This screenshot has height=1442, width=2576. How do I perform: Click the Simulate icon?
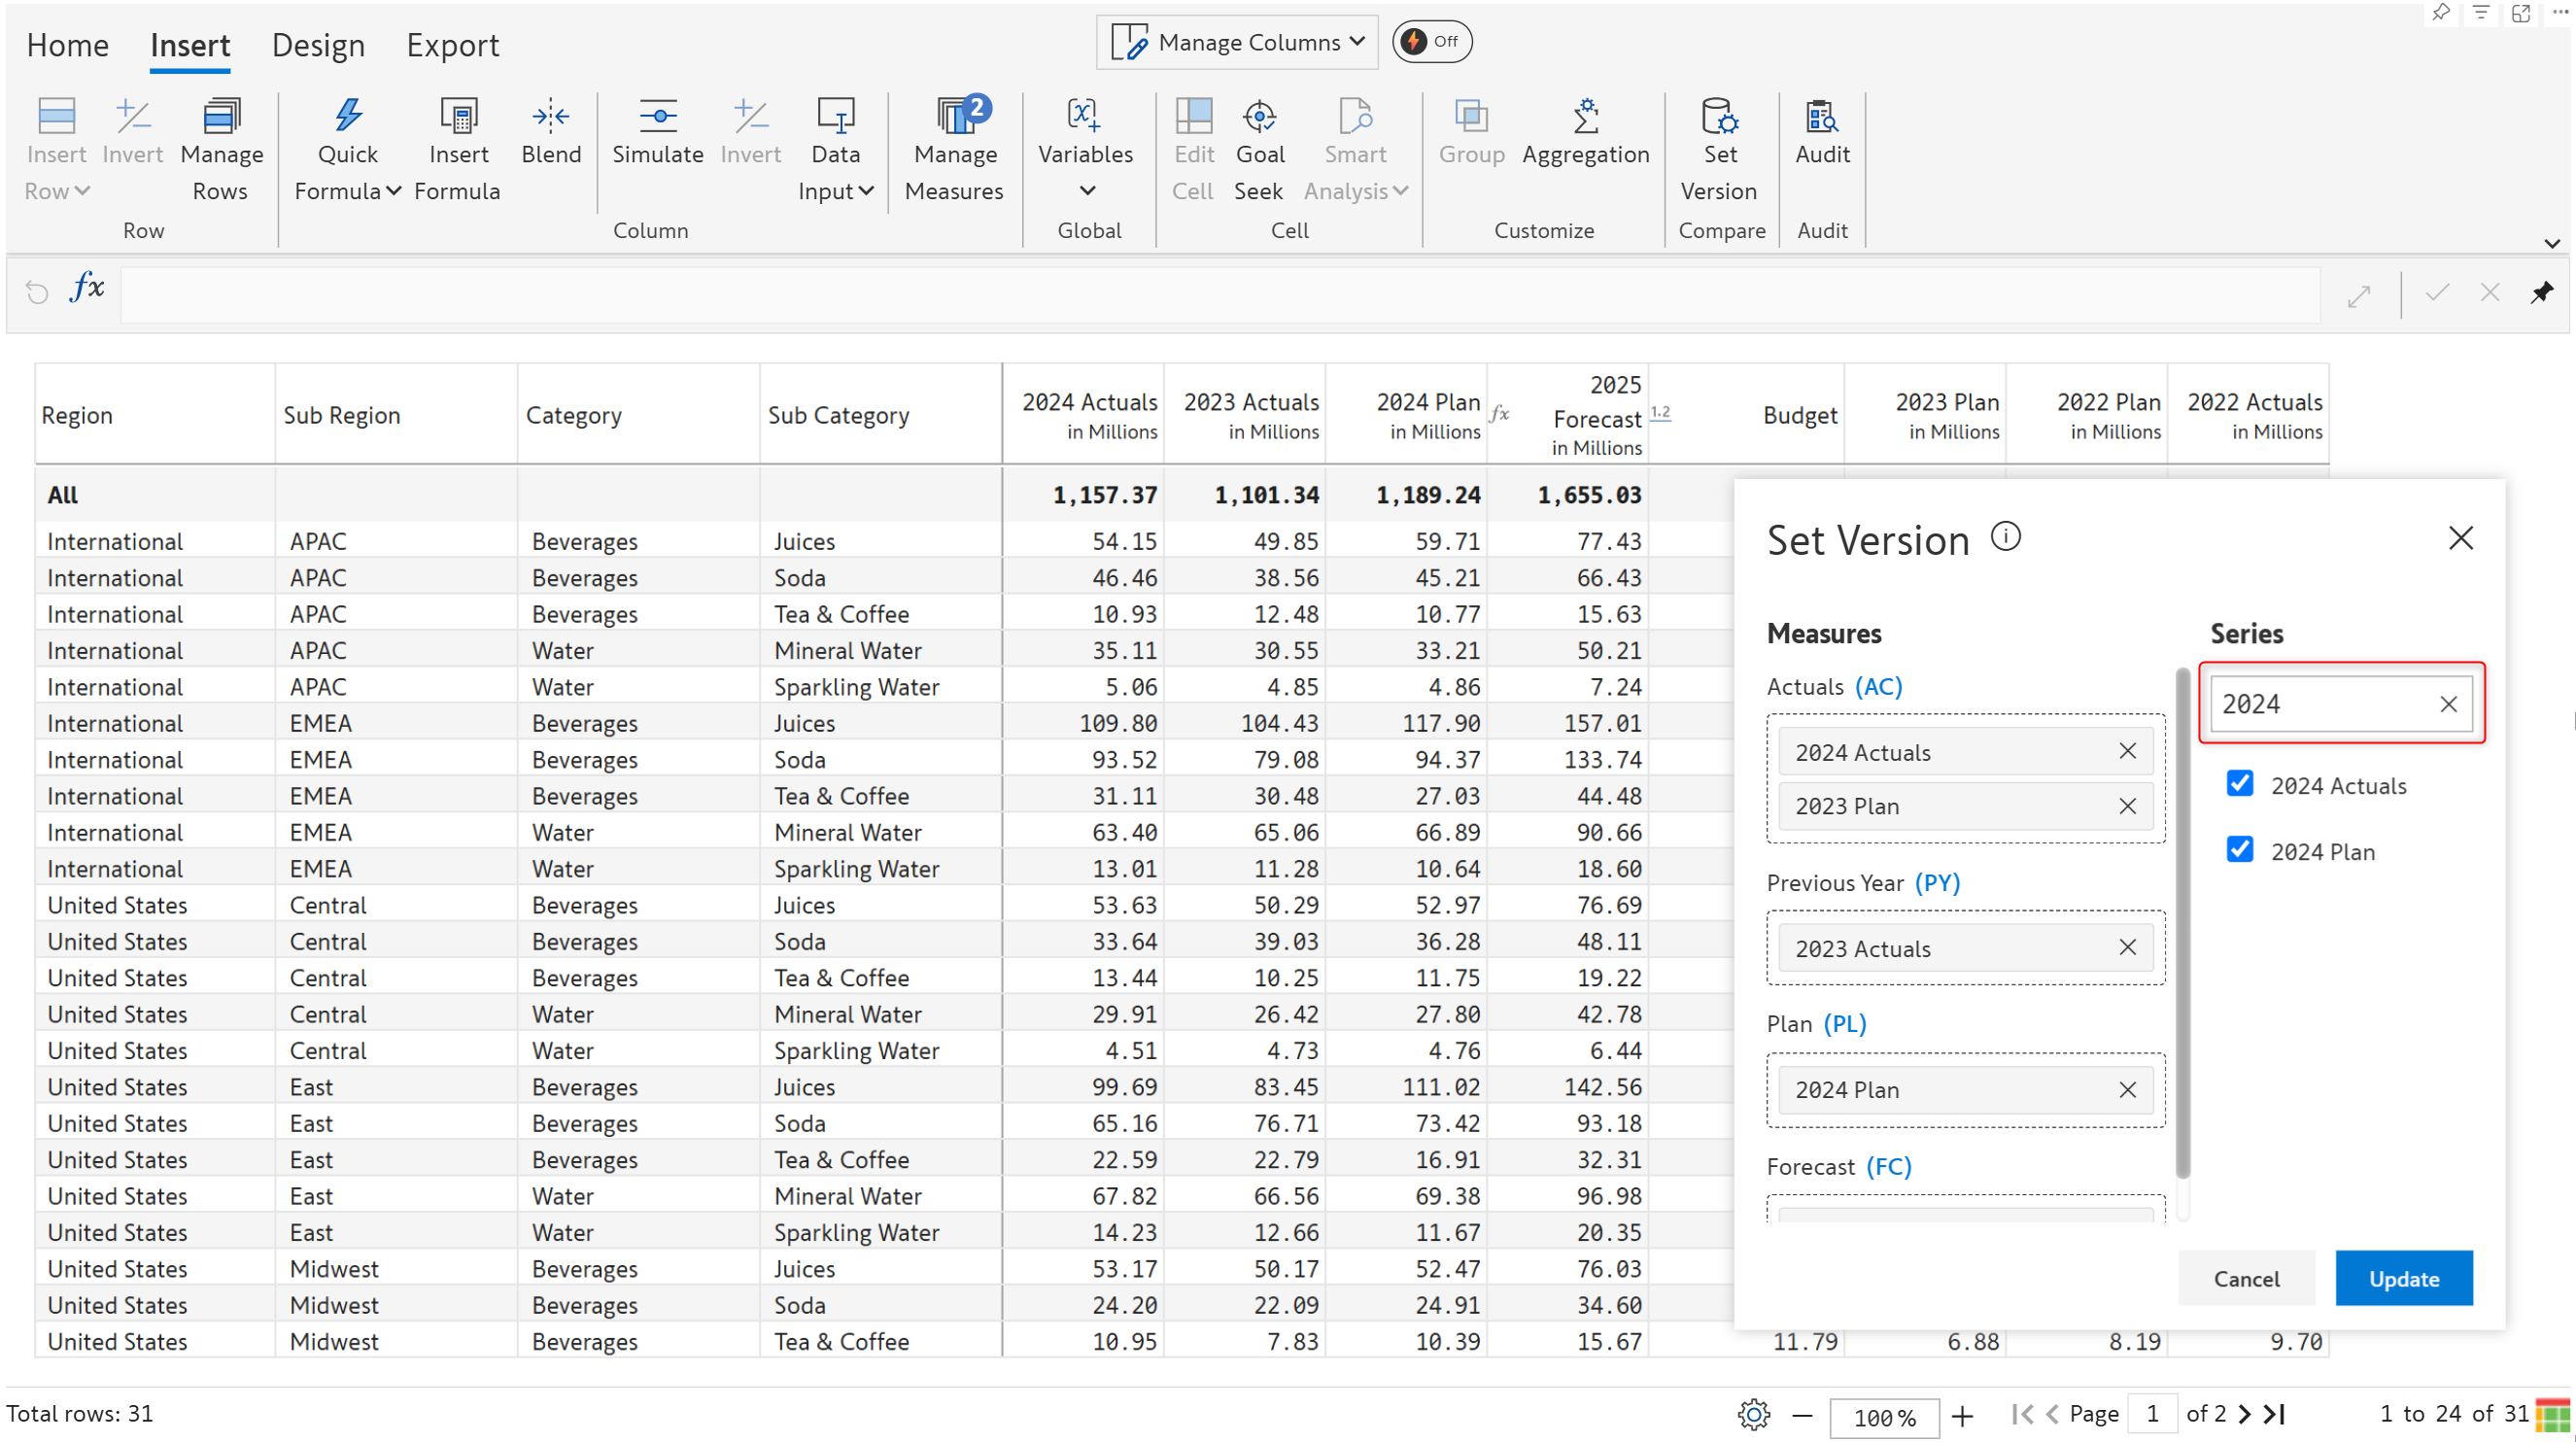click(657, 117)
